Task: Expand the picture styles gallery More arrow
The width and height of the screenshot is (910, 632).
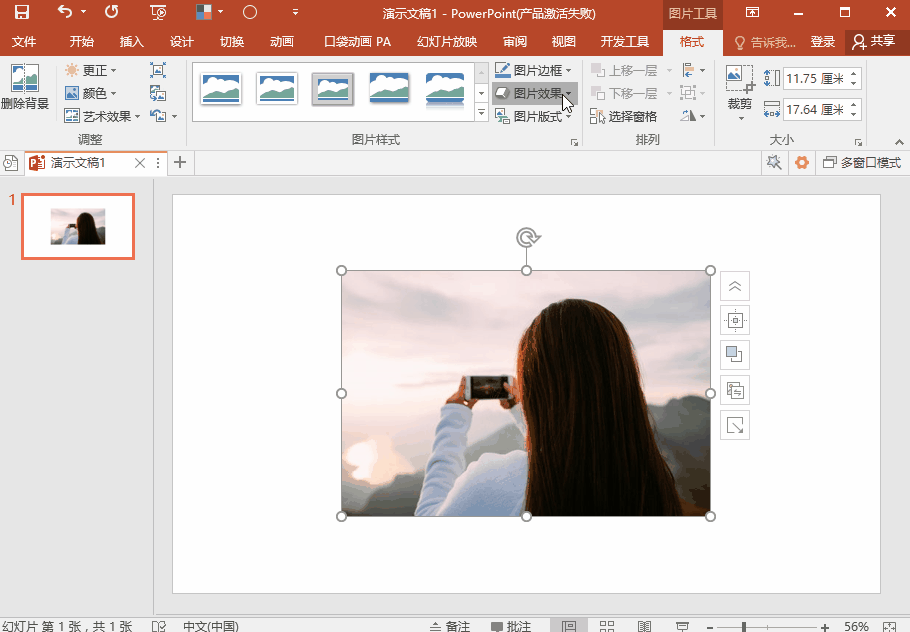Action: click(481, 113)
